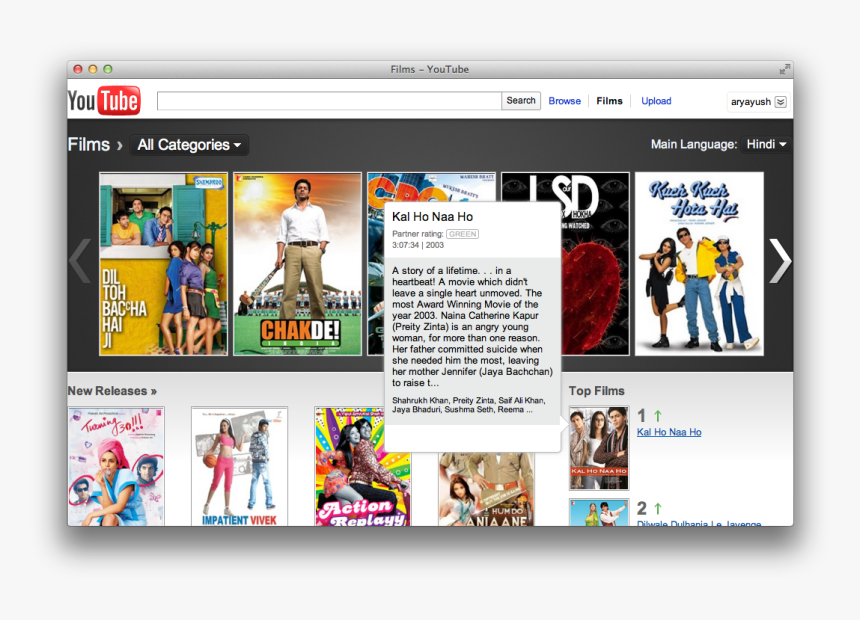
Task: Click the yellow minimize window button
Action: [93, 69]
